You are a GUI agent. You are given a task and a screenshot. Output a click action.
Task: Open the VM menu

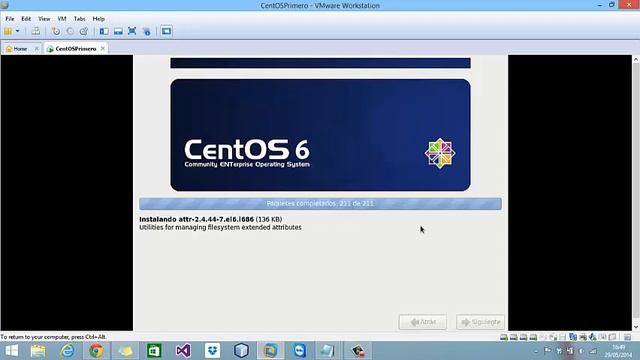pyautogui.click(x=62, y=19)
